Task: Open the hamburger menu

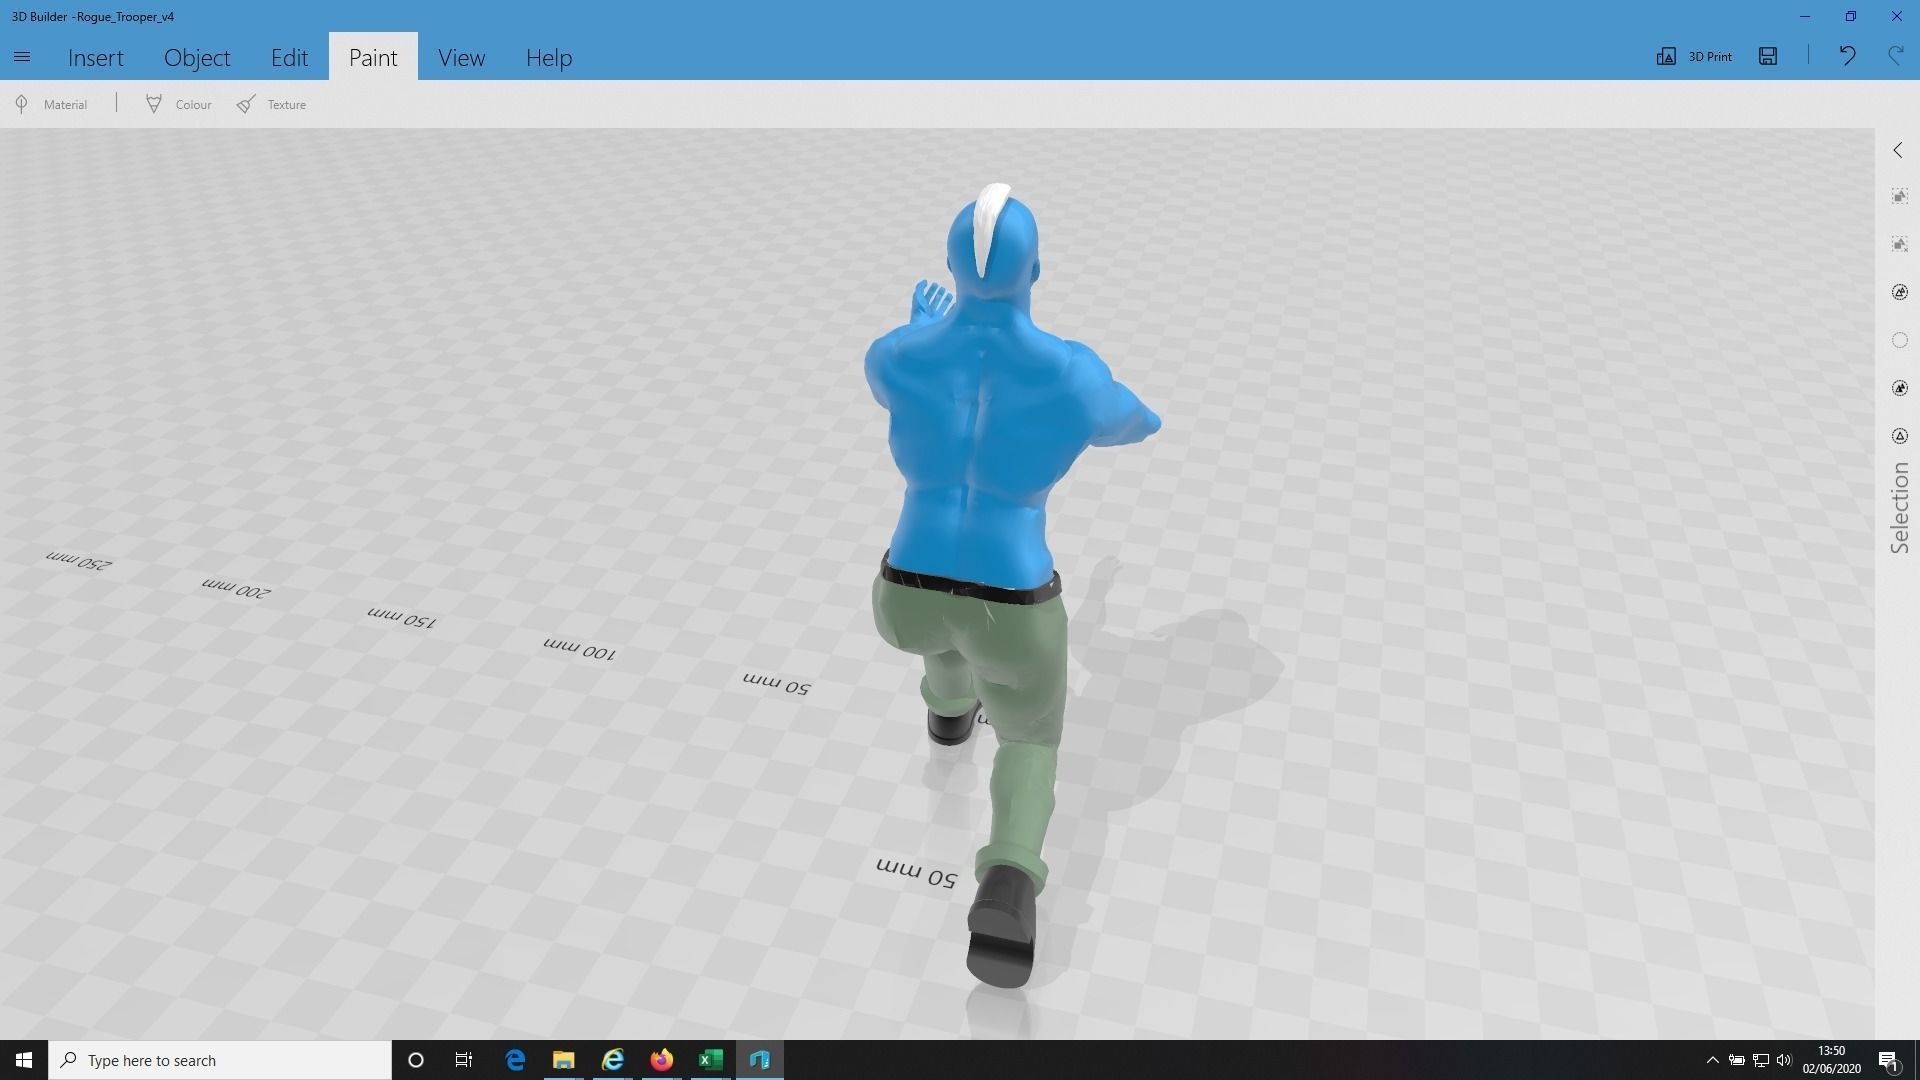Action: (x=22, y=57)
